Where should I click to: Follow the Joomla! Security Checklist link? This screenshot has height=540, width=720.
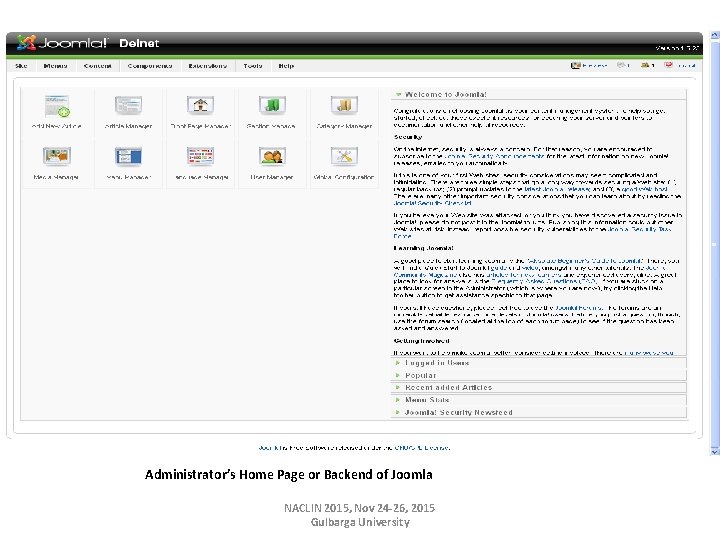[433, 202]
